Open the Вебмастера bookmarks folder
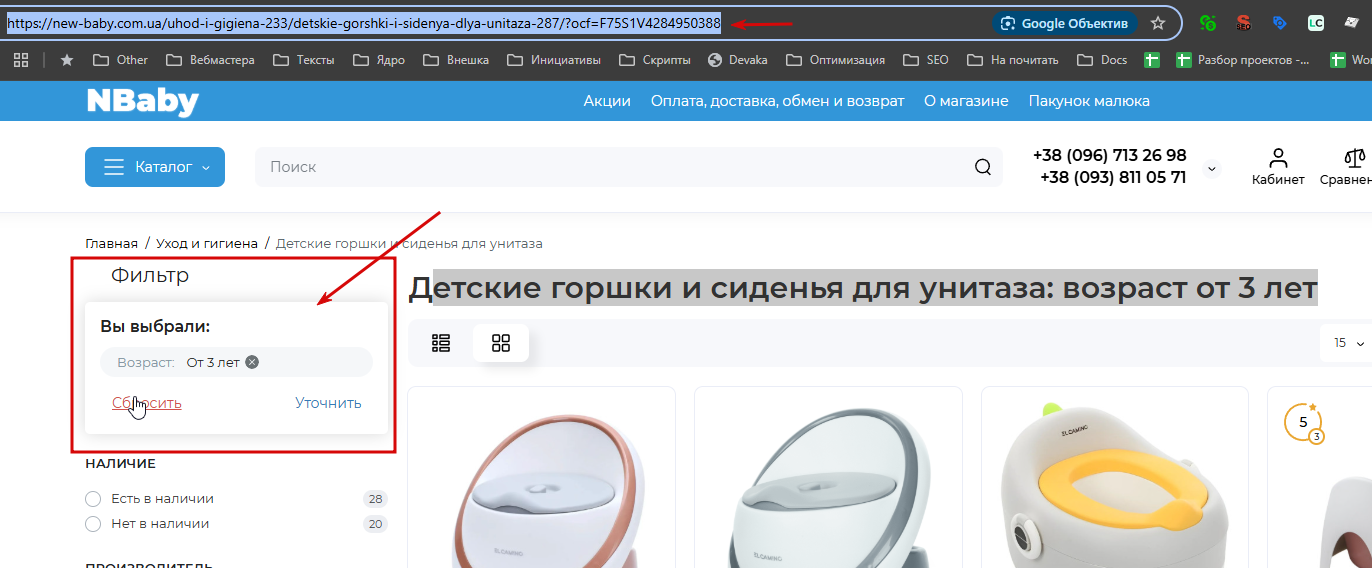The height and width of the screenshot is (568, 1372). (210, 60)
